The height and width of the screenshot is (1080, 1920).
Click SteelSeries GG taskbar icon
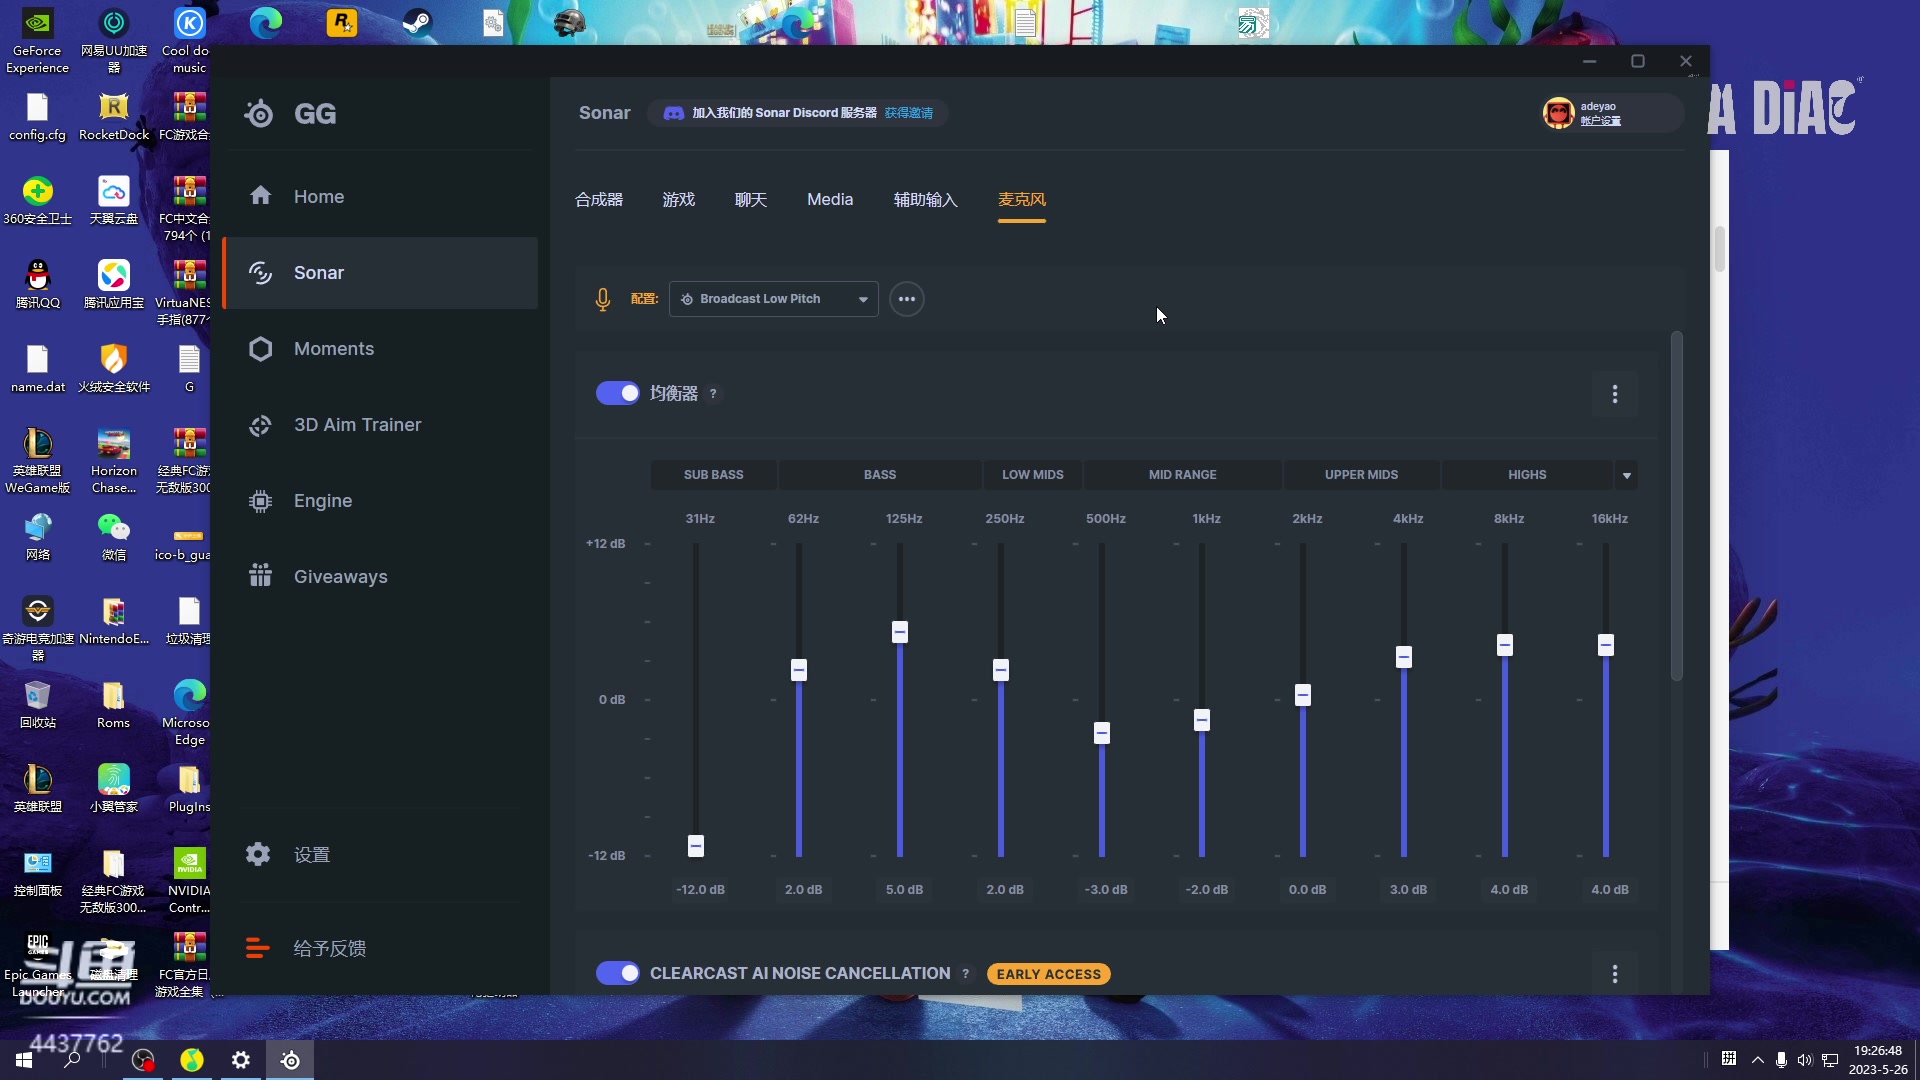290,1060
